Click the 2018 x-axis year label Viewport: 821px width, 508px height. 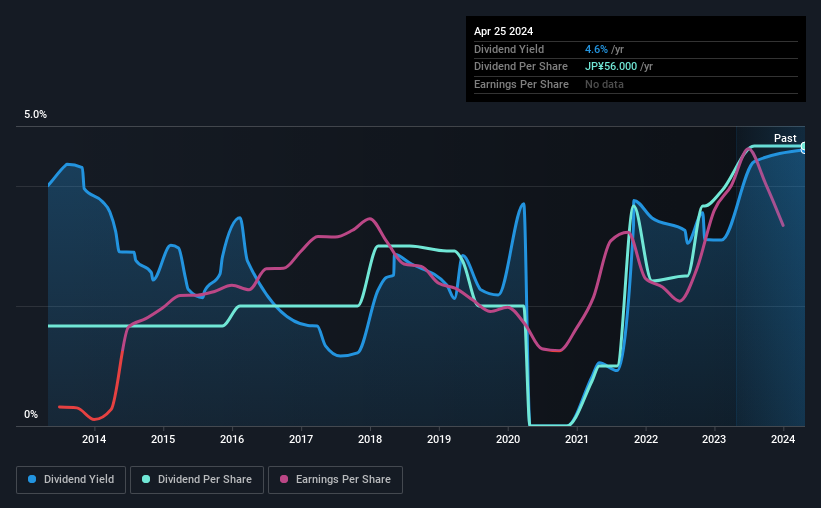coord(370,439)
